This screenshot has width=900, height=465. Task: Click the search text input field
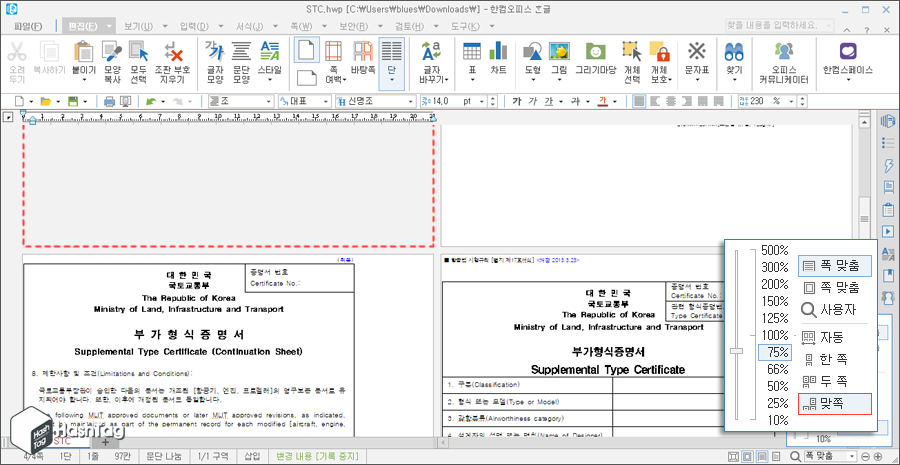pos(775,26)
